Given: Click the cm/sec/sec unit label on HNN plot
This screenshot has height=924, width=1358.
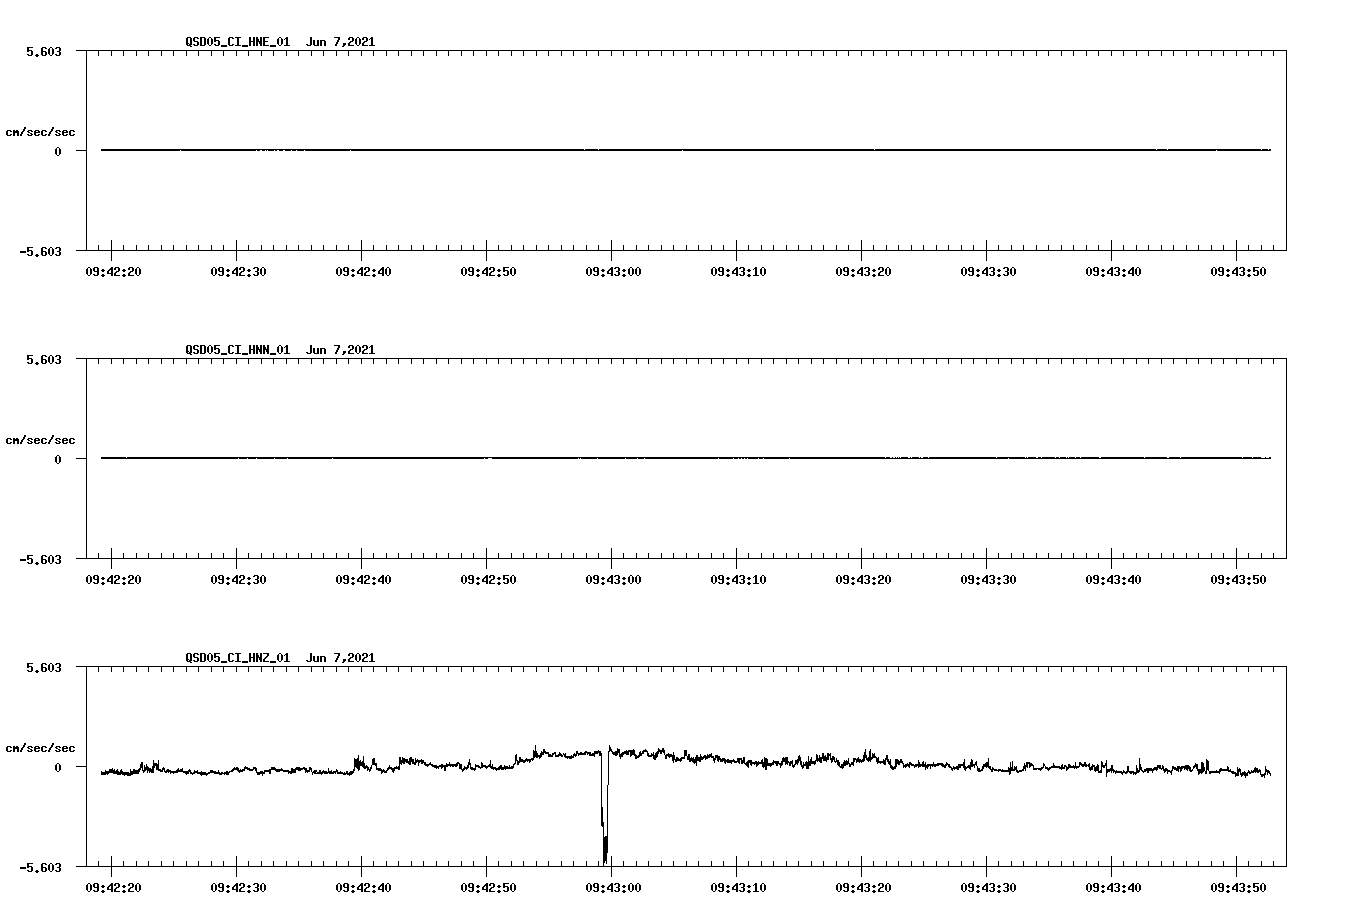Looking at the screenshot, I should point(40,440).
